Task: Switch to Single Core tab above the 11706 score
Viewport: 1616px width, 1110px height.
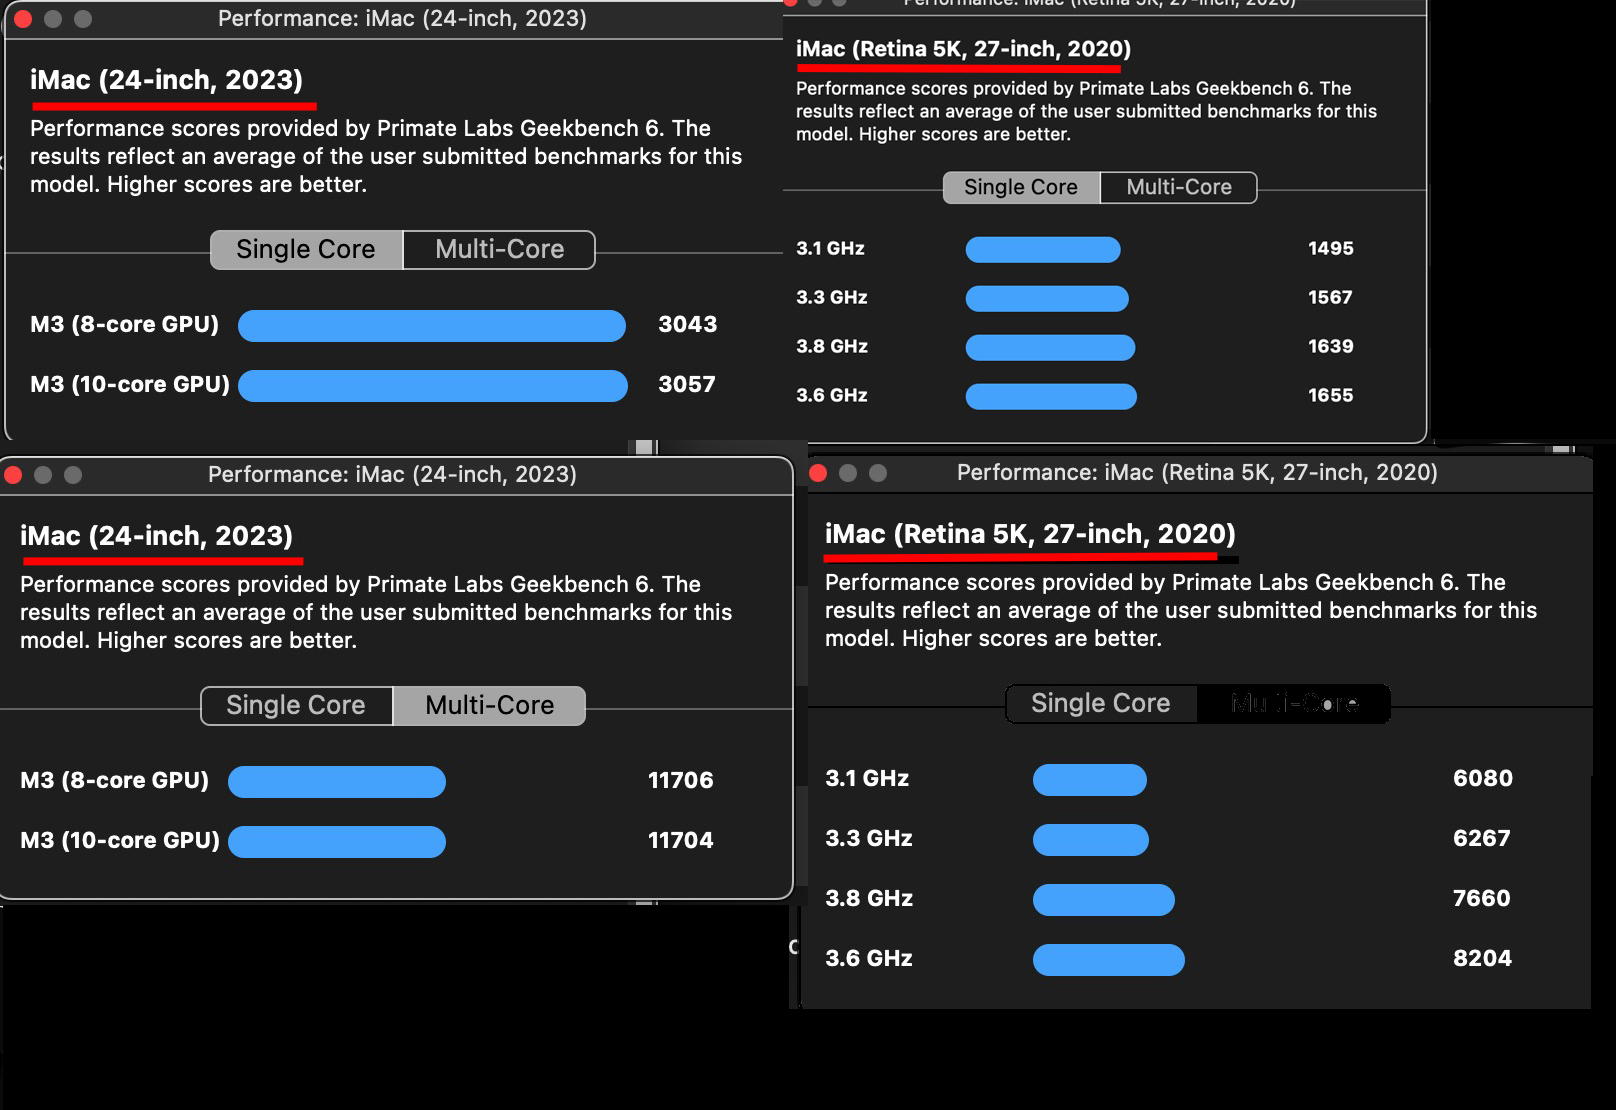Action: pyautogui.click(x=296, y=706)
